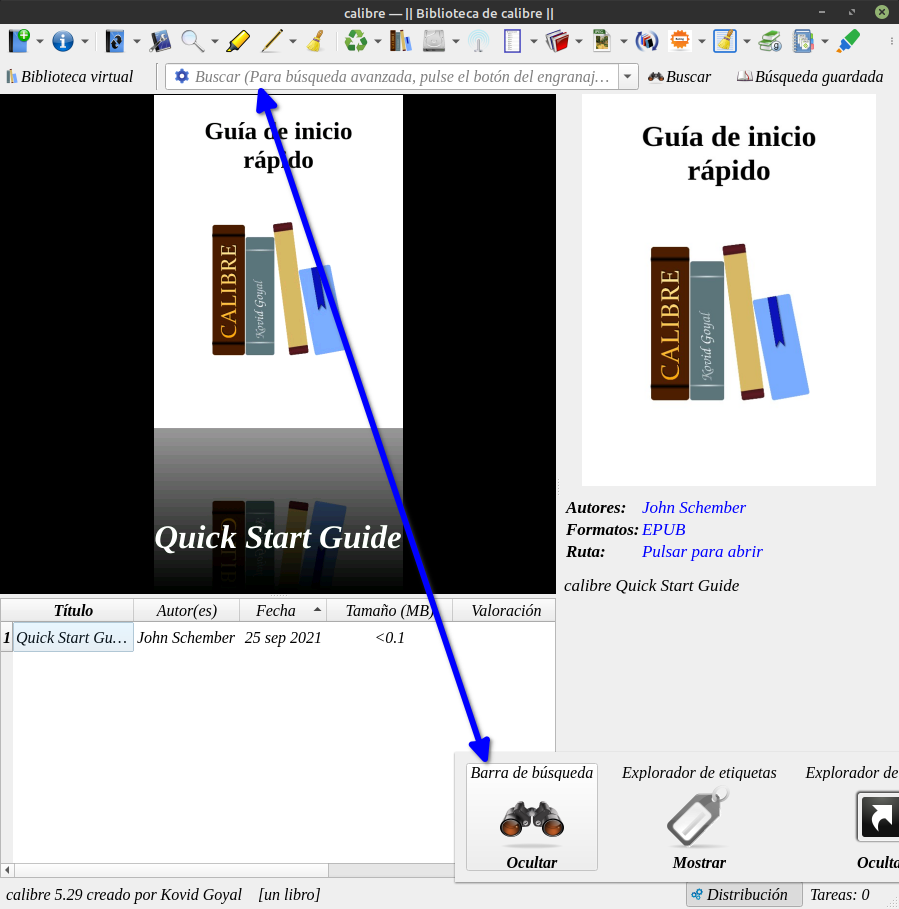The image size is (899, 909).
Task: Open the search history dropdown arrow
Action: (627, 77)
